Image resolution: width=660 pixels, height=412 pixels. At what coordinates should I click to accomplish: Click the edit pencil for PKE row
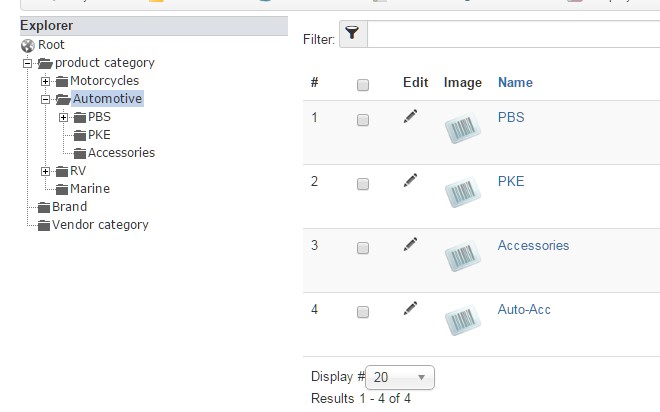[410, 181]
